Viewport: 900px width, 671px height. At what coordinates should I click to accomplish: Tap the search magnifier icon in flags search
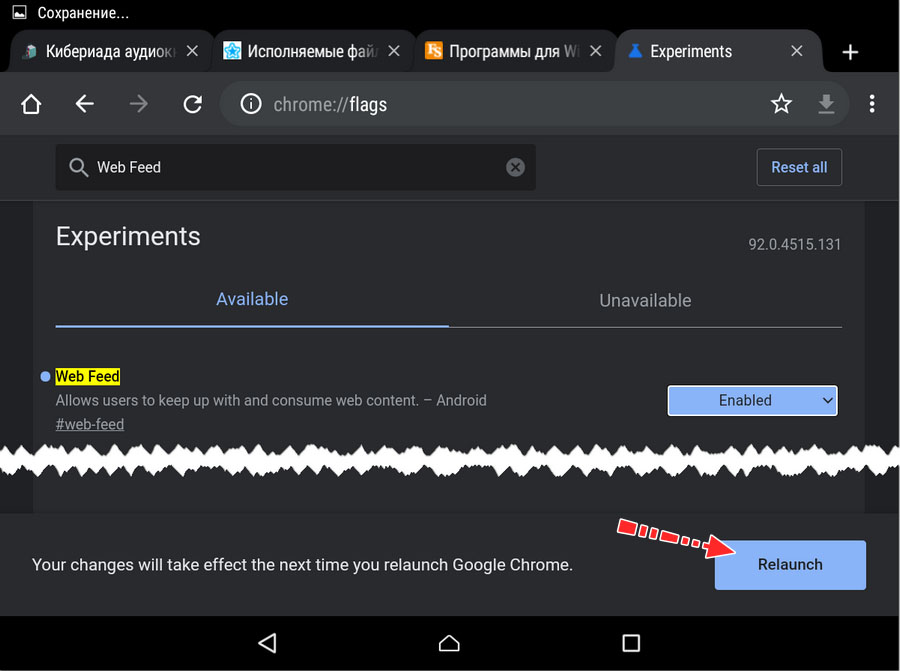pos(78,167)
